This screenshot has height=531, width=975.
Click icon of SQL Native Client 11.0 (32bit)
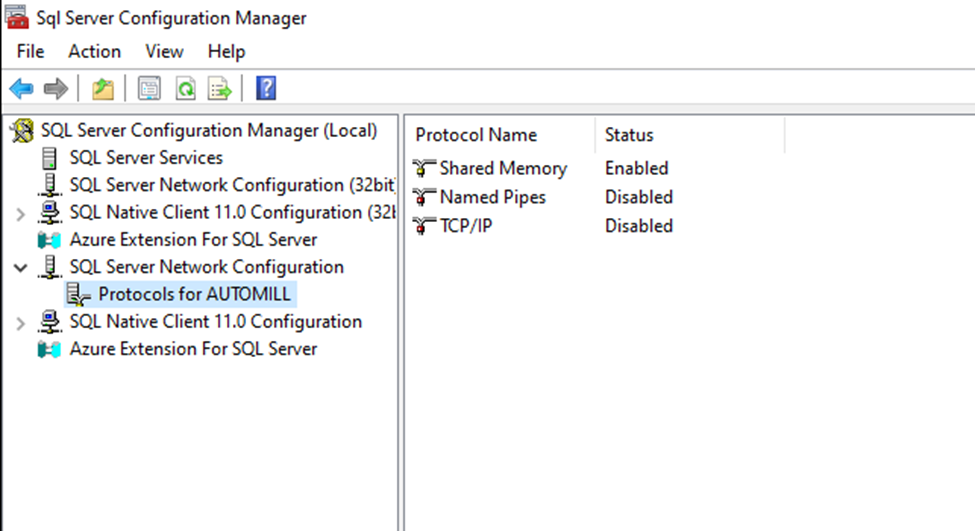[50, 213]
